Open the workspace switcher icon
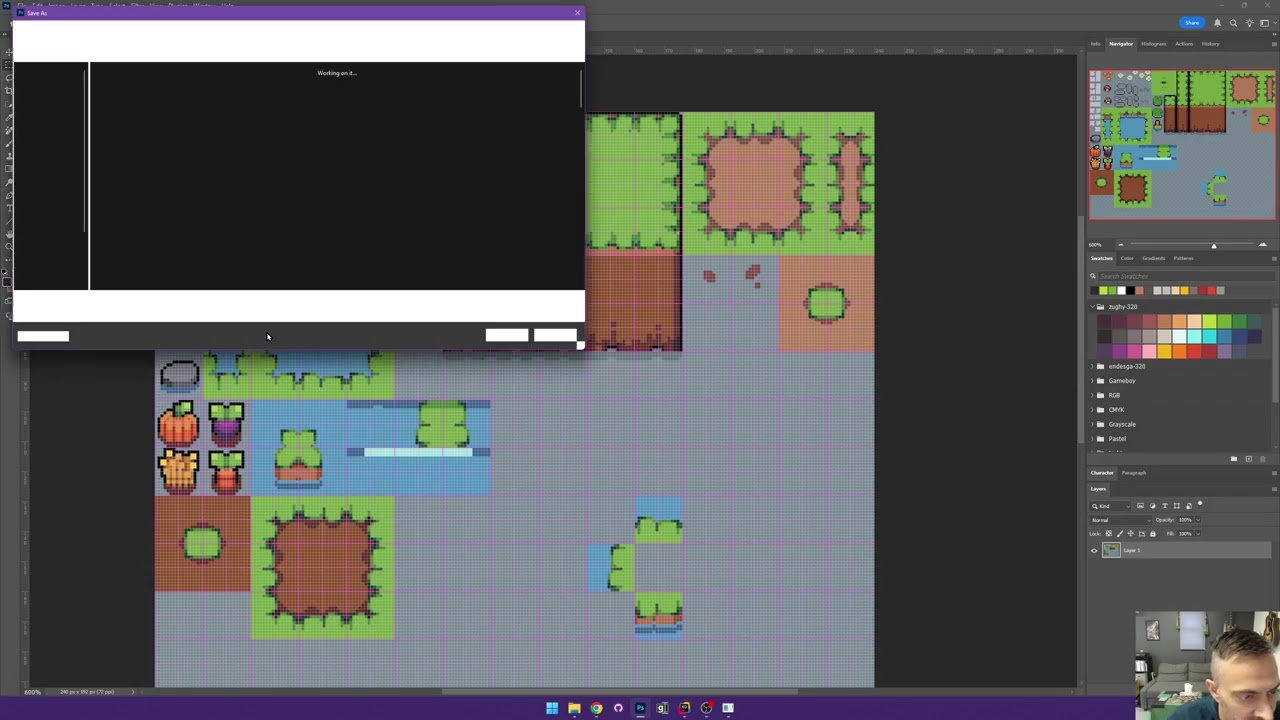Viewport: 1280px width, 720px height. (1264, 23)
